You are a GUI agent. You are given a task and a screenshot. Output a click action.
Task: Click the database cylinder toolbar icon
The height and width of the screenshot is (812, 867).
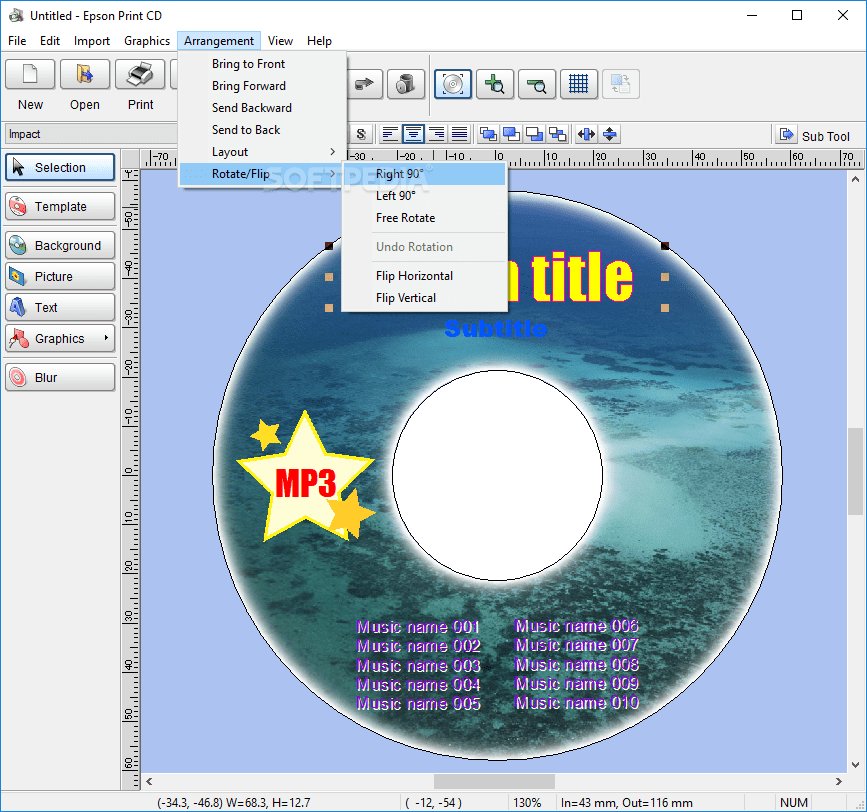pos(406,84)
